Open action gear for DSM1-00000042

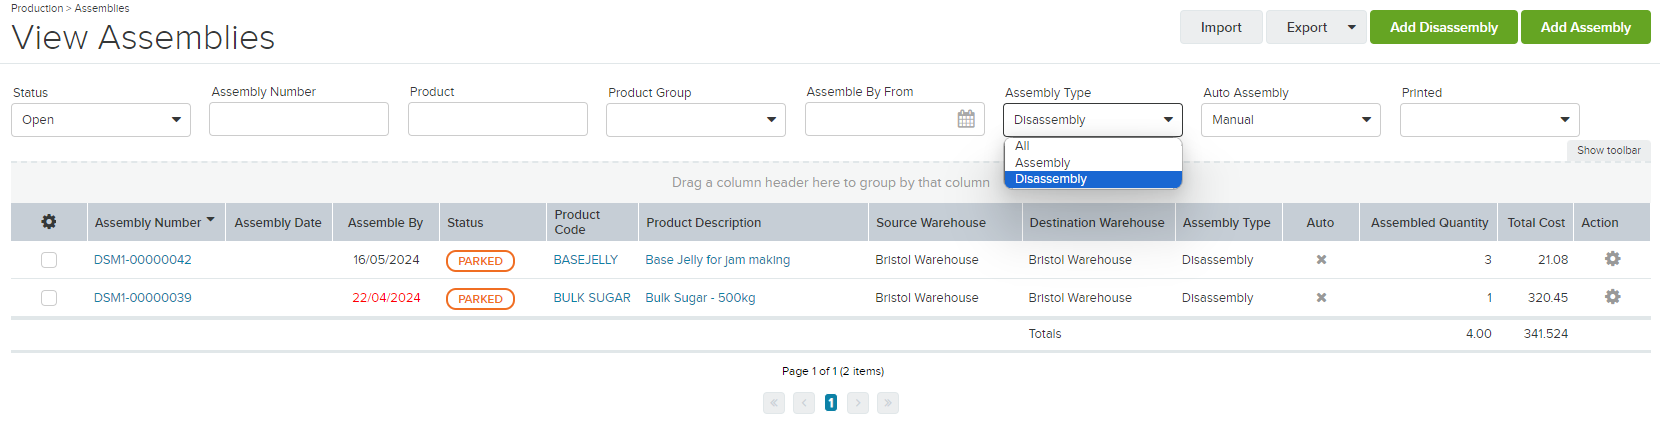[1612, 259]
